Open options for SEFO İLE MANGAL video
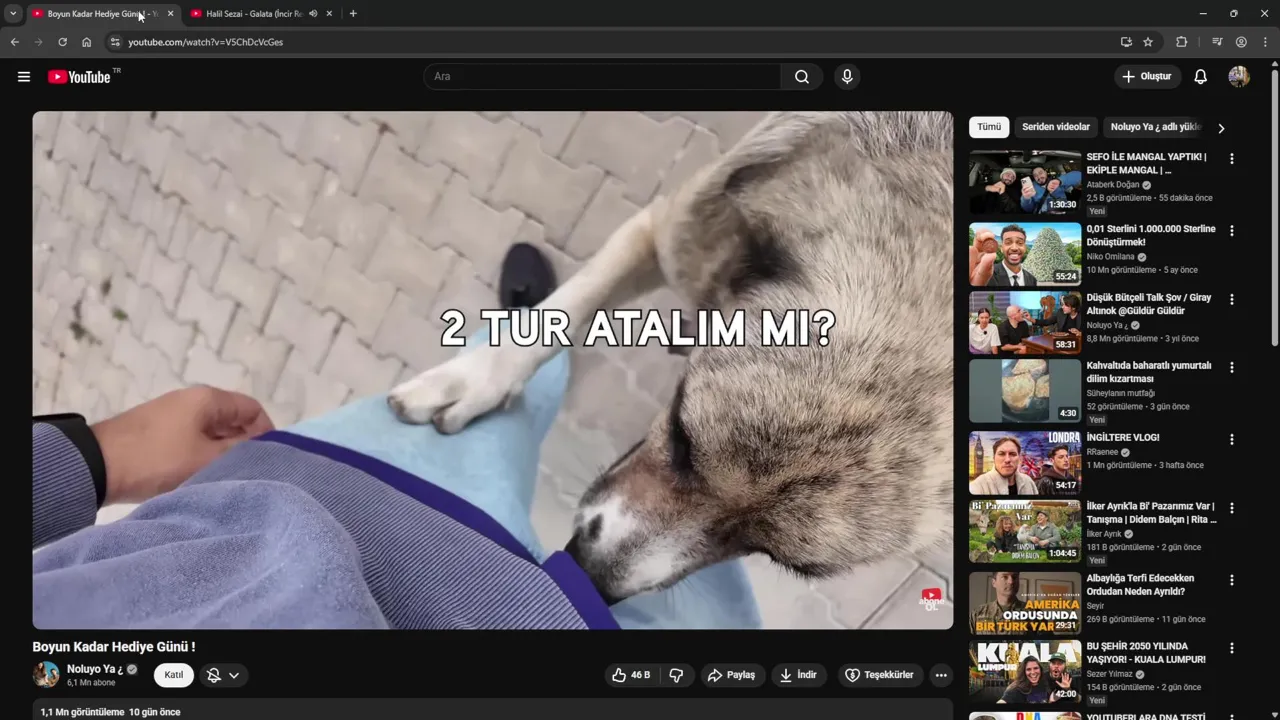 (1232, 159)
